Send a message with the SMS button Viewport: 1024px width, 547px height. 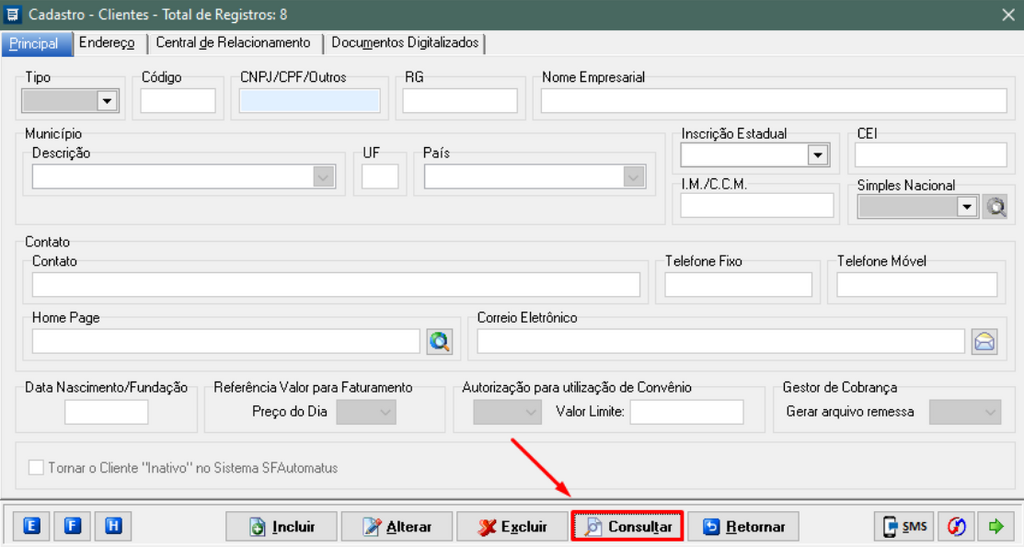tap(905, 526)
